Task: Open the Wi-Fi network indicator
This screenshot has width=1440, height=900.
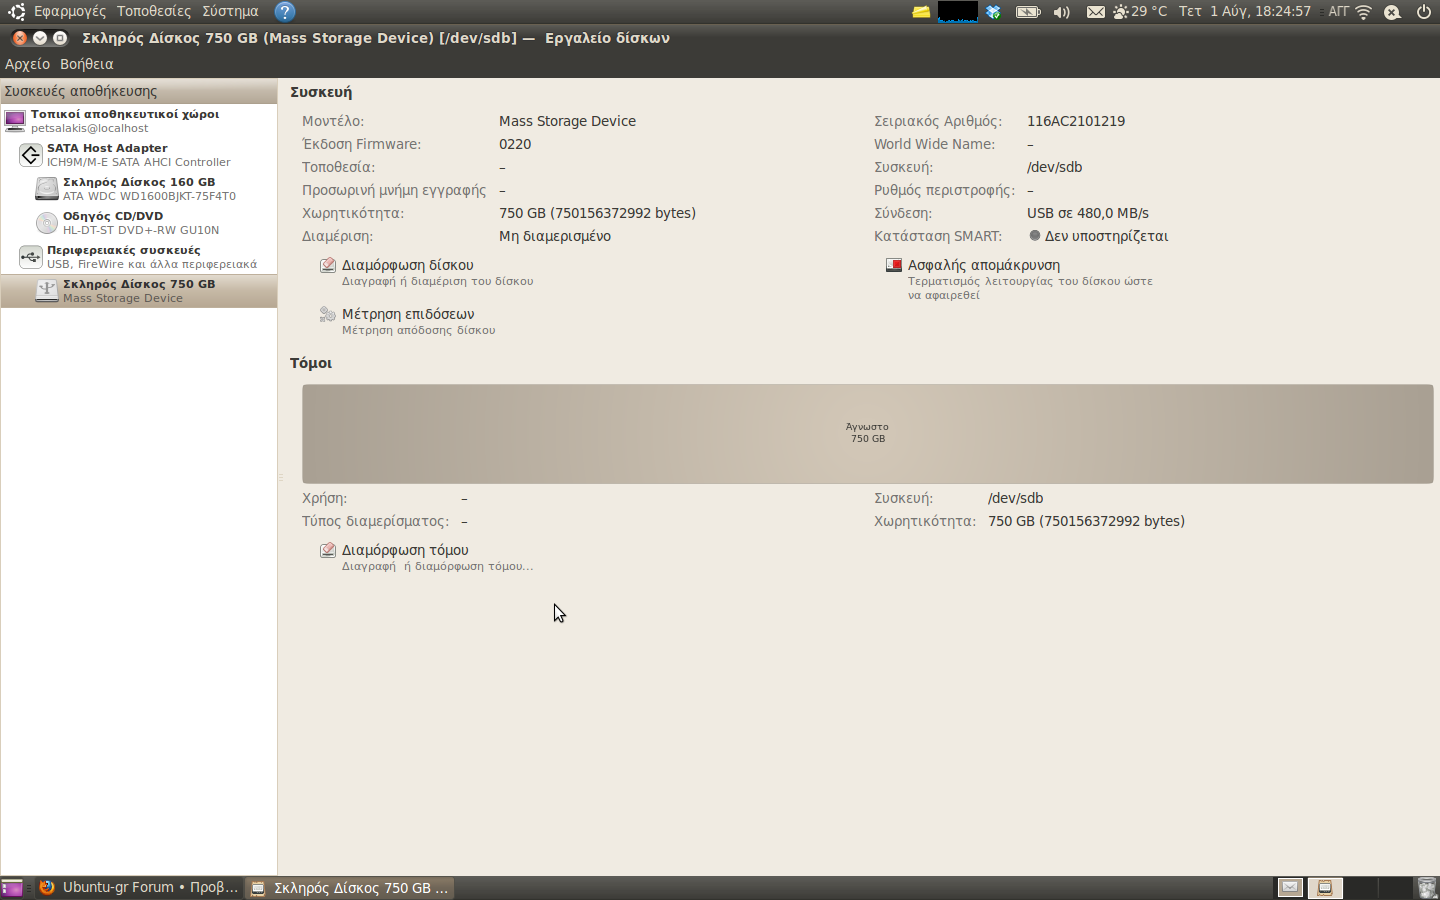Action: click(1363, 12)
